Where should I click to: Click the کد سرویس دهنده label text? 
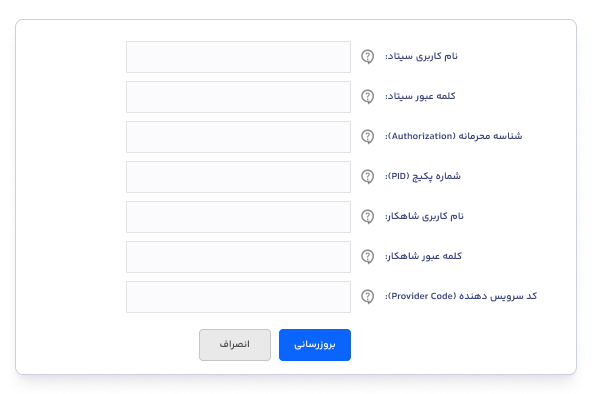coord(498,296)
